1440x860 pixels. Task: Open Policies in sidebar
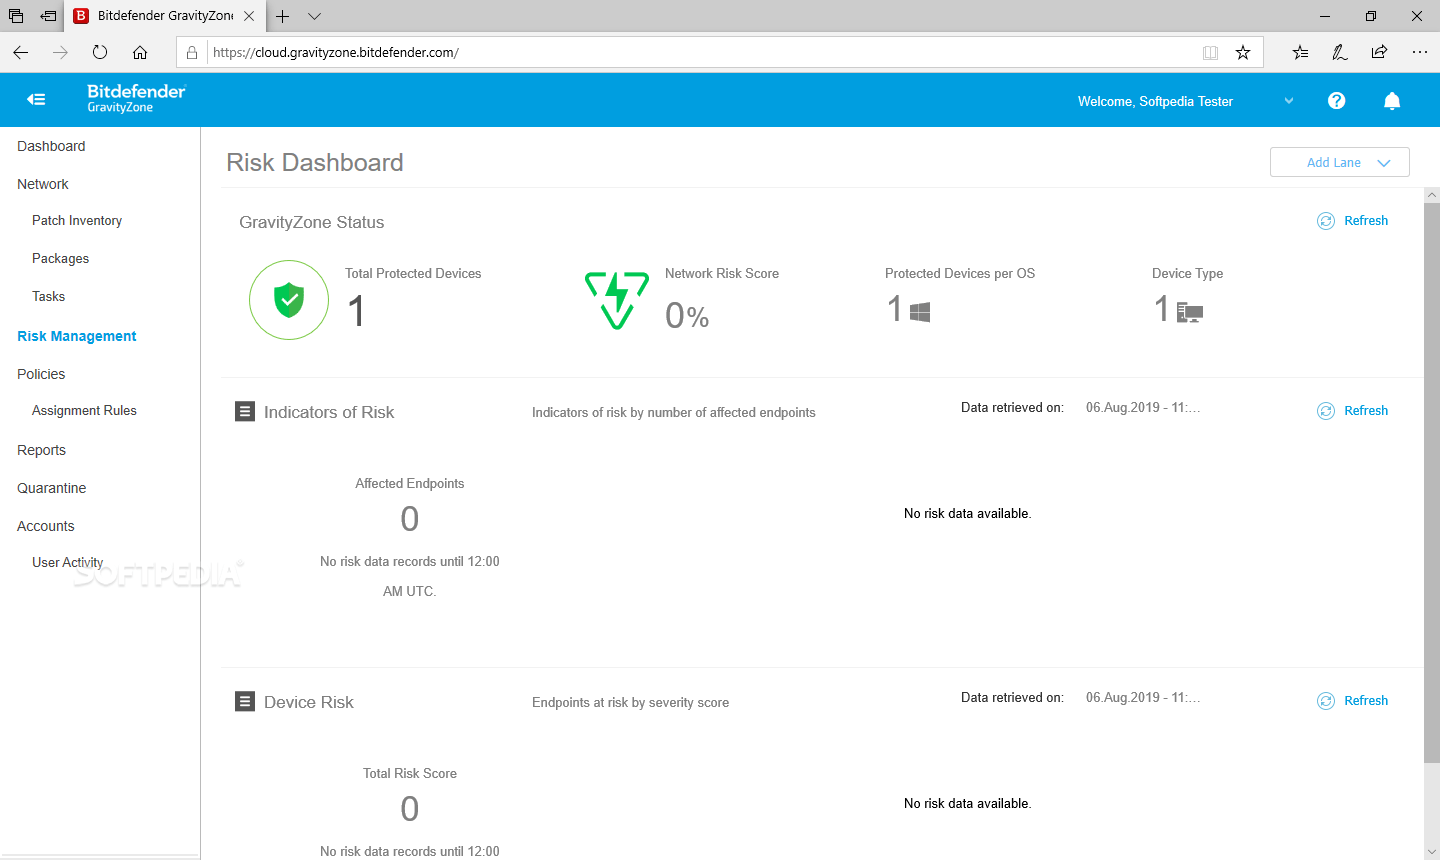tap(41, 374)
